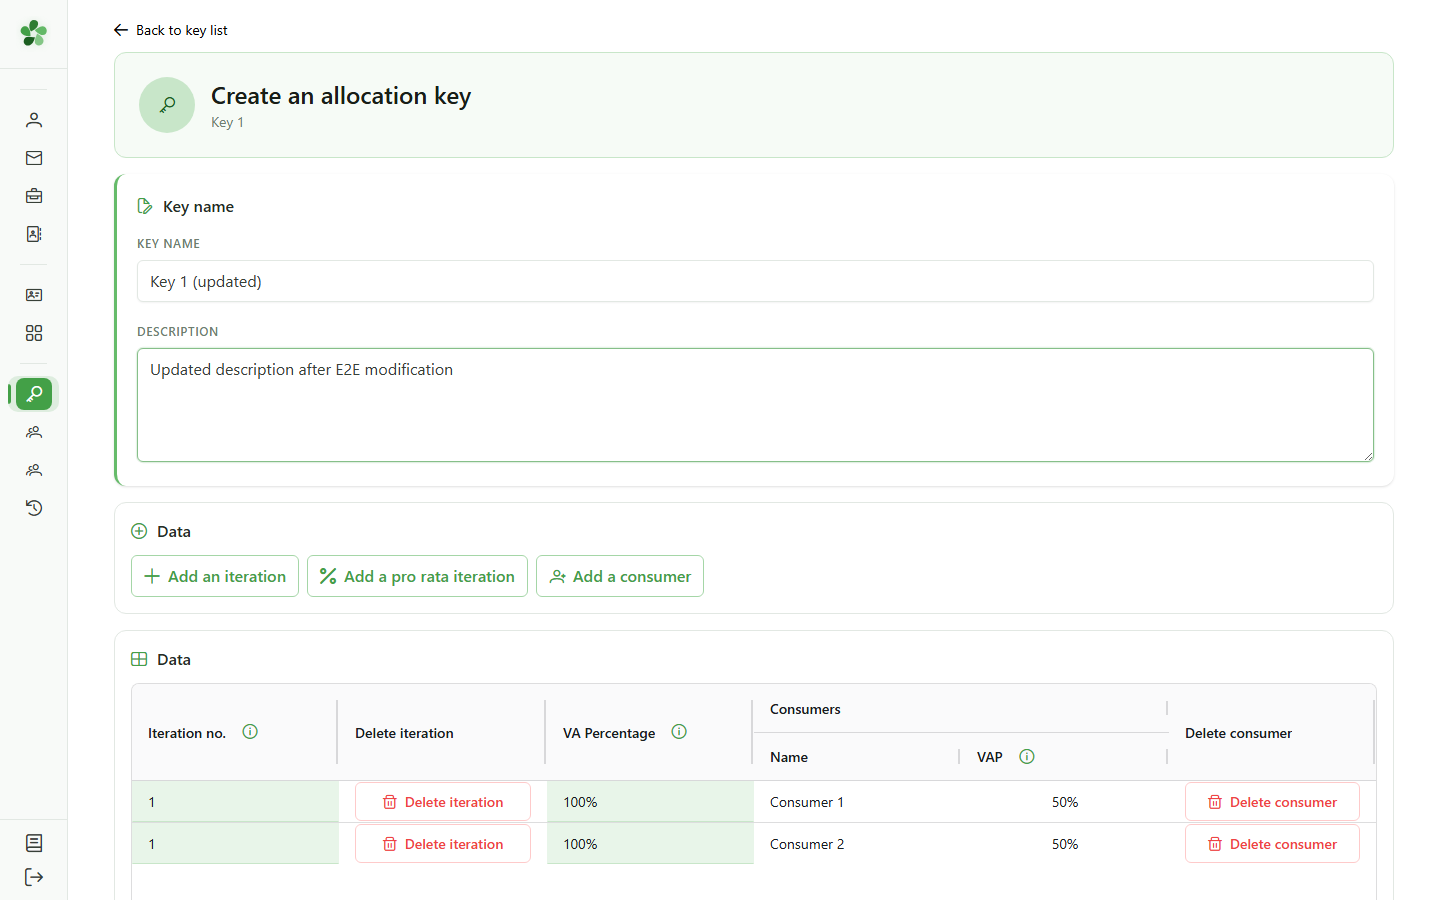The image size is (1440, 900).
Task: Click the plus-circle icon beside Data heading
Action: (x=139, y=531)
